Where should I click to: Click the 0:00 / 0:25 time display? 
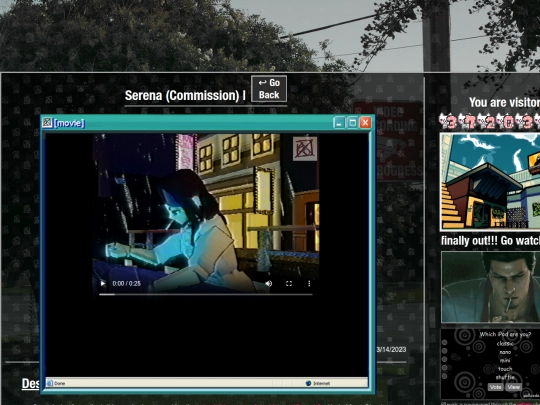point(126,283)
